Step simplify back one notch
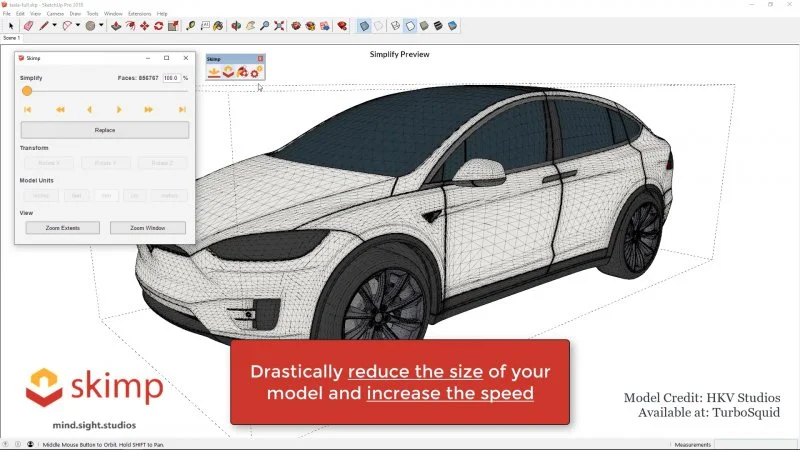Screen dimensions: 800x450 click(89, 110)
